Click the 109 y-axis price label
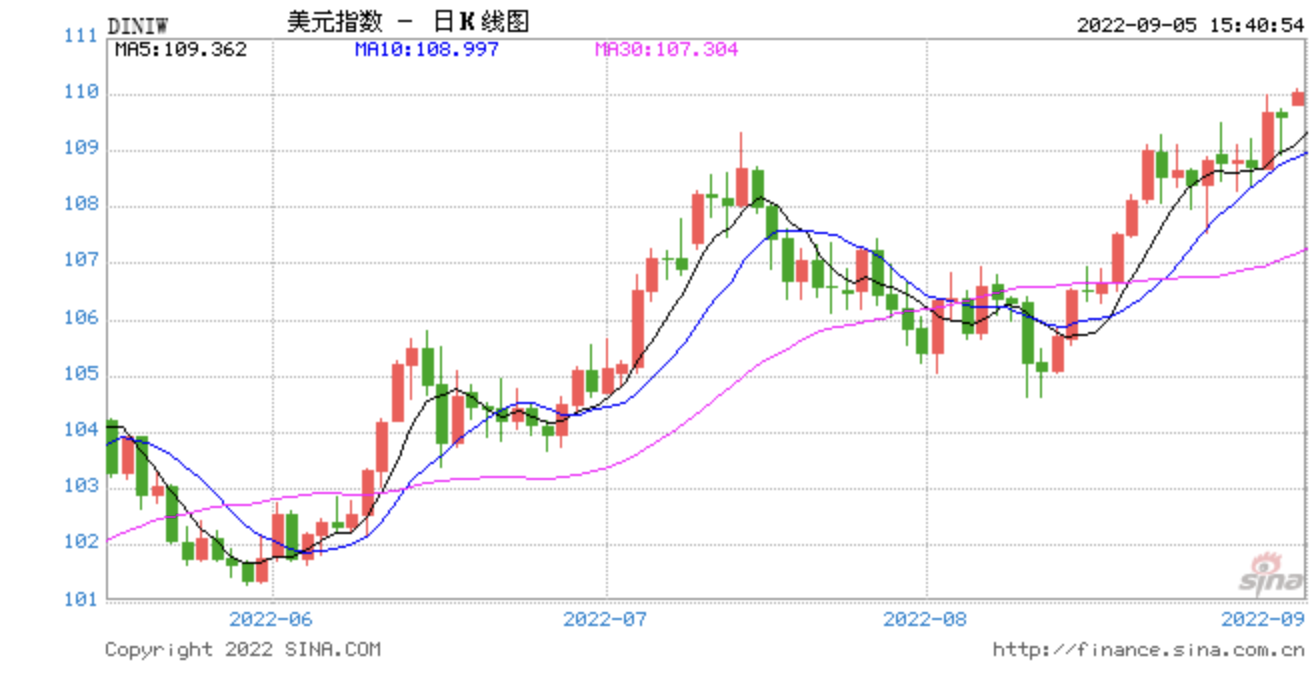 point(80,149)
